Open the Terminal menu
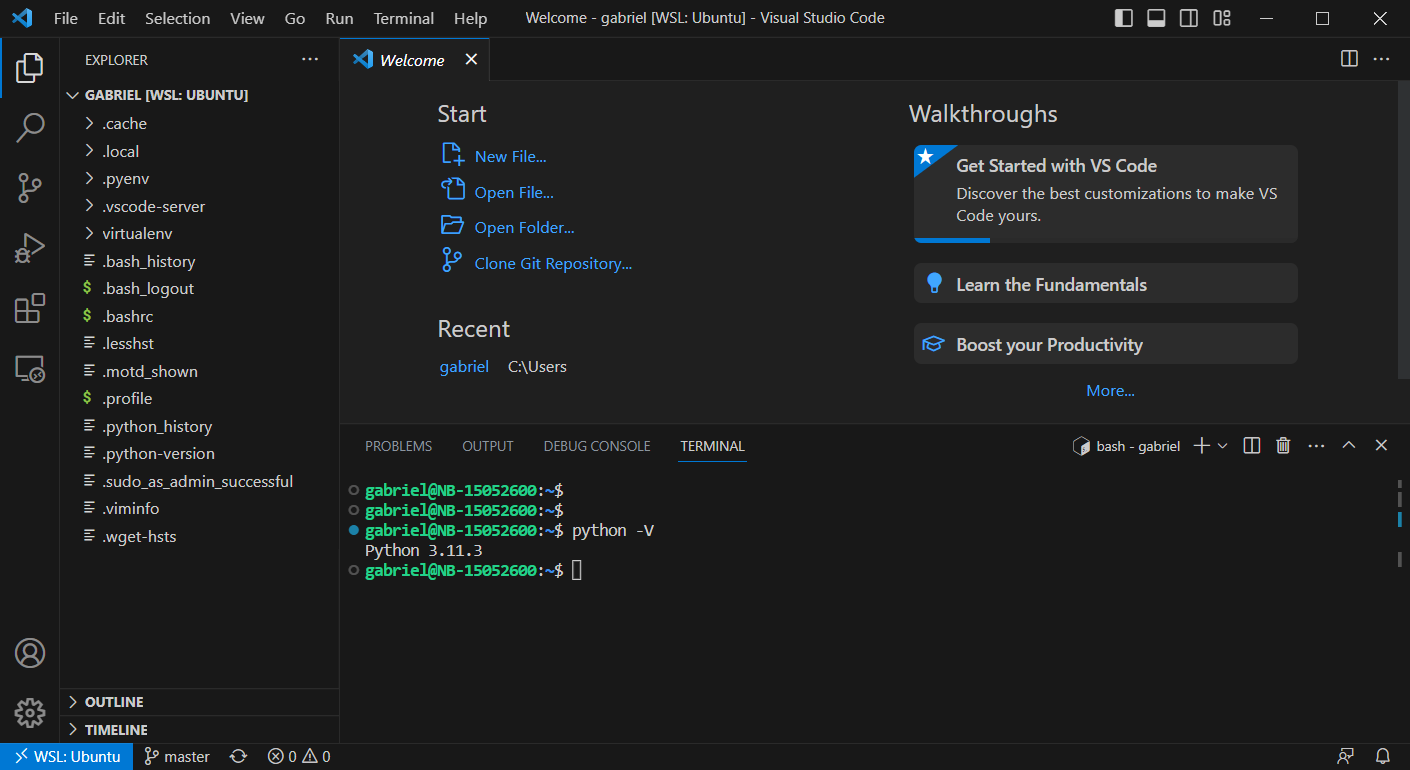1410x770 pixels. pyautogui.click(x=403, y=17)
